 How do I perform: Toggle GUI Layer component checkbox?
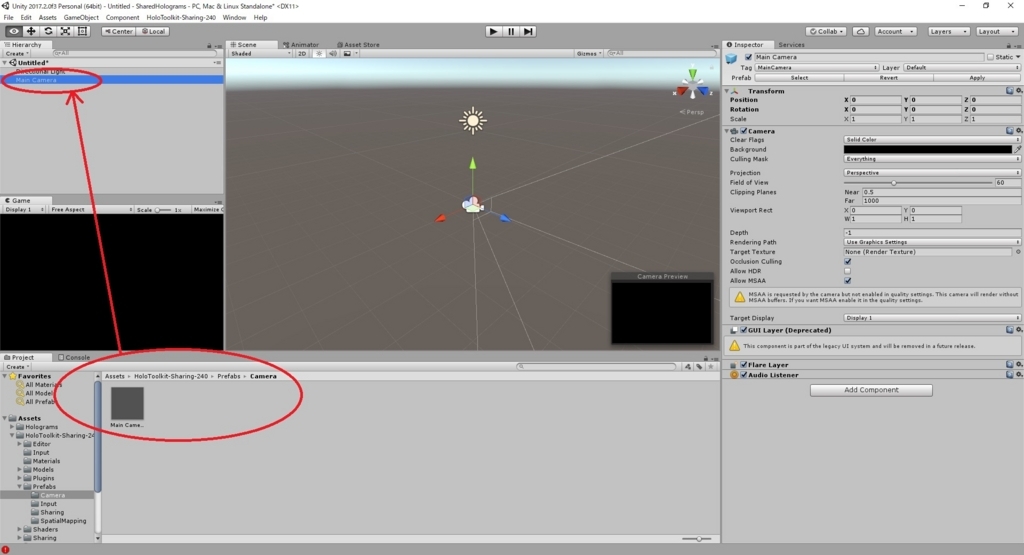coord(744,330)
